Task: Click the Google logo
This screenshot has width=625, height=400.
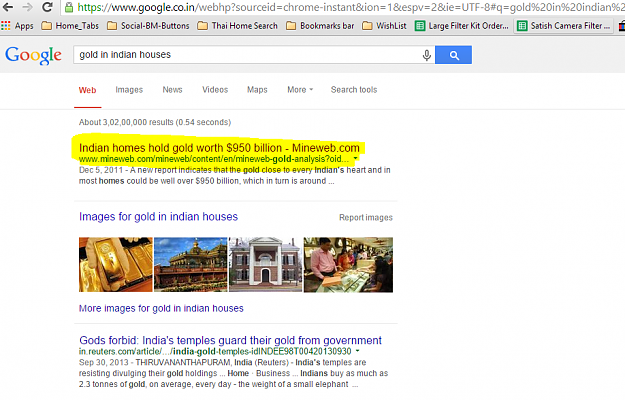Action: coord(33,55)
